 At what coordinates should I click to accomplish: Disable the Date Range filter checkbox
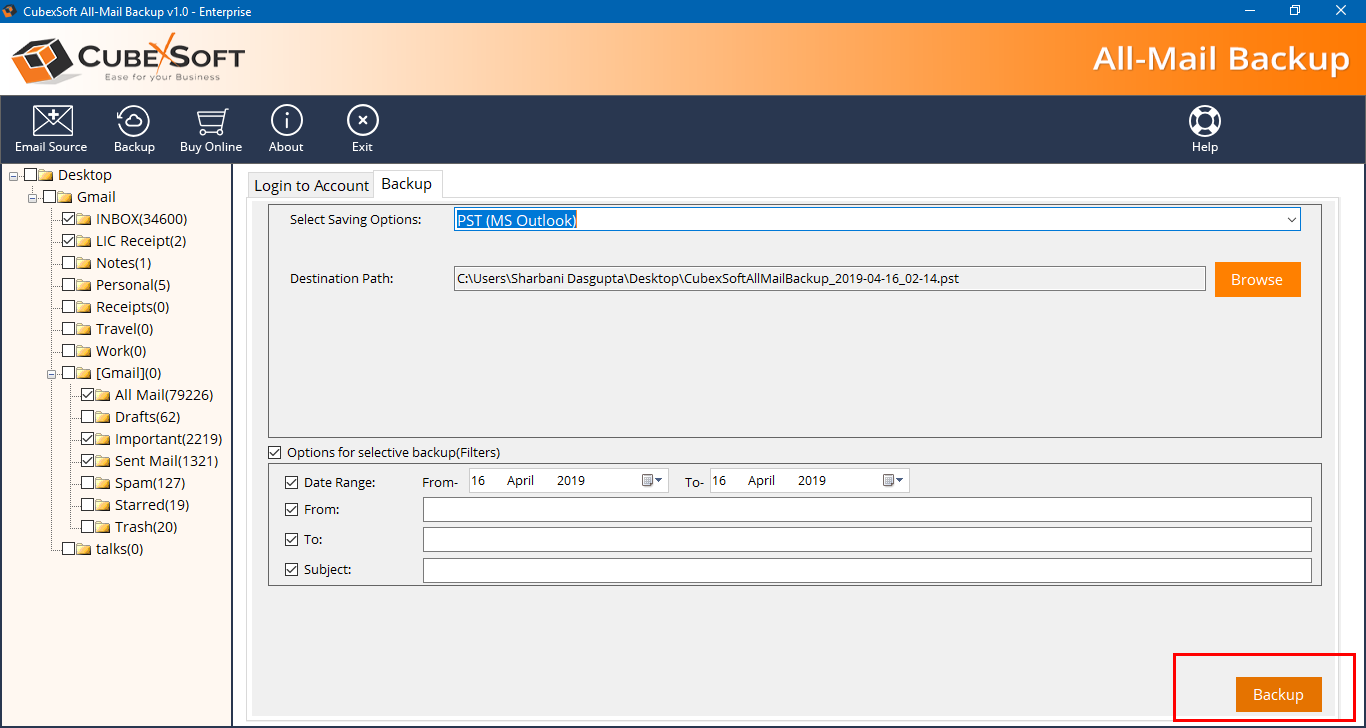(x=292, y=482)
